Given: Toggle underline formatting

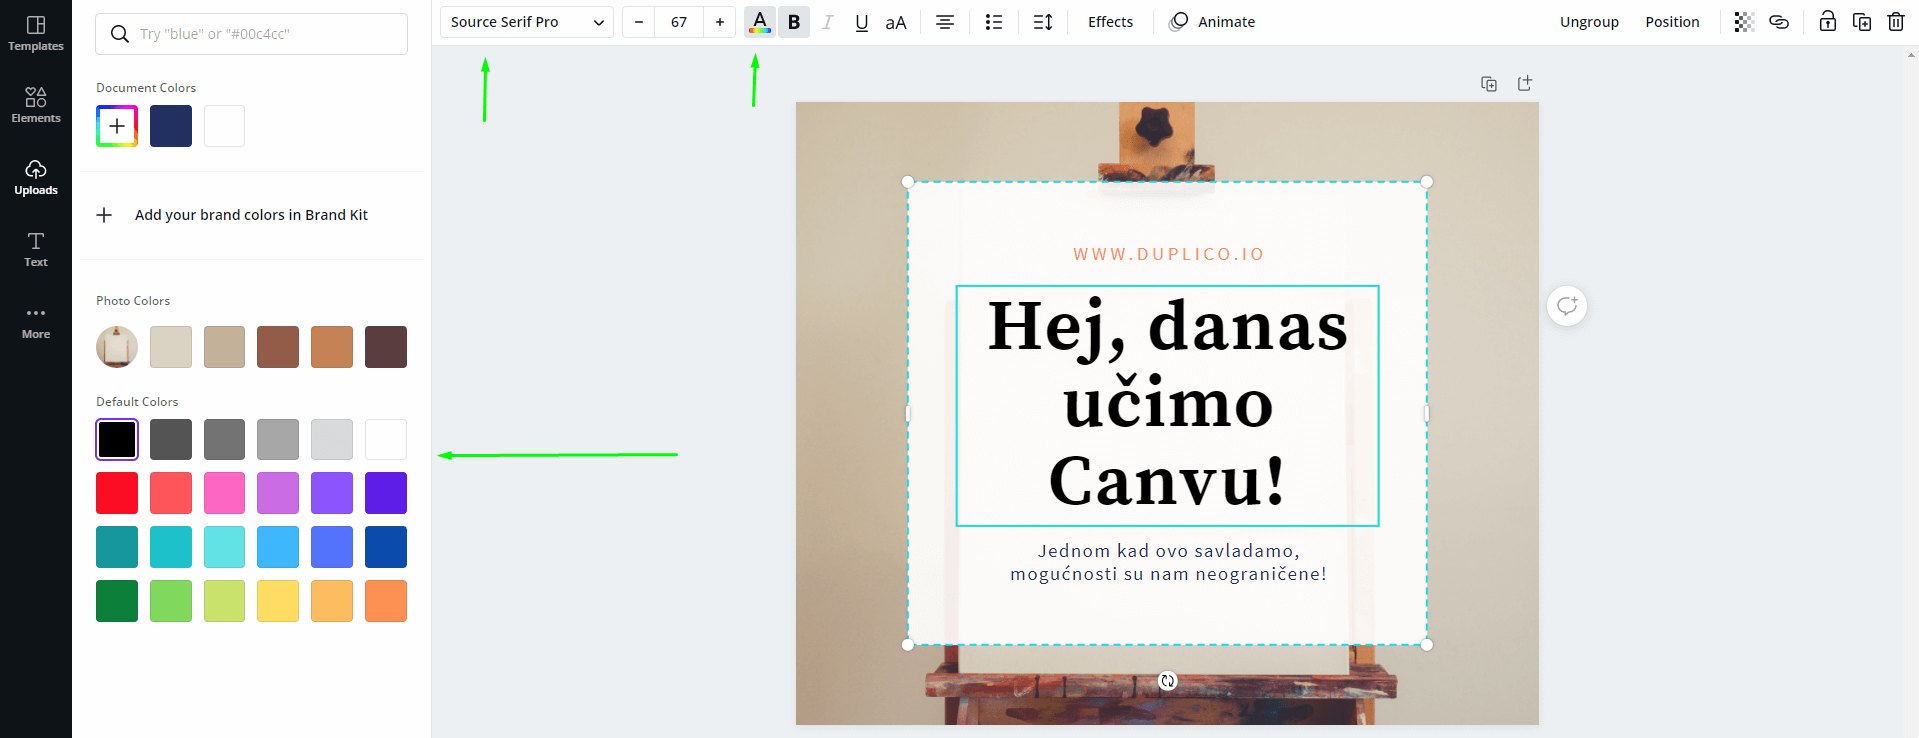Looking at the screenshot, I should pos(861,22).
